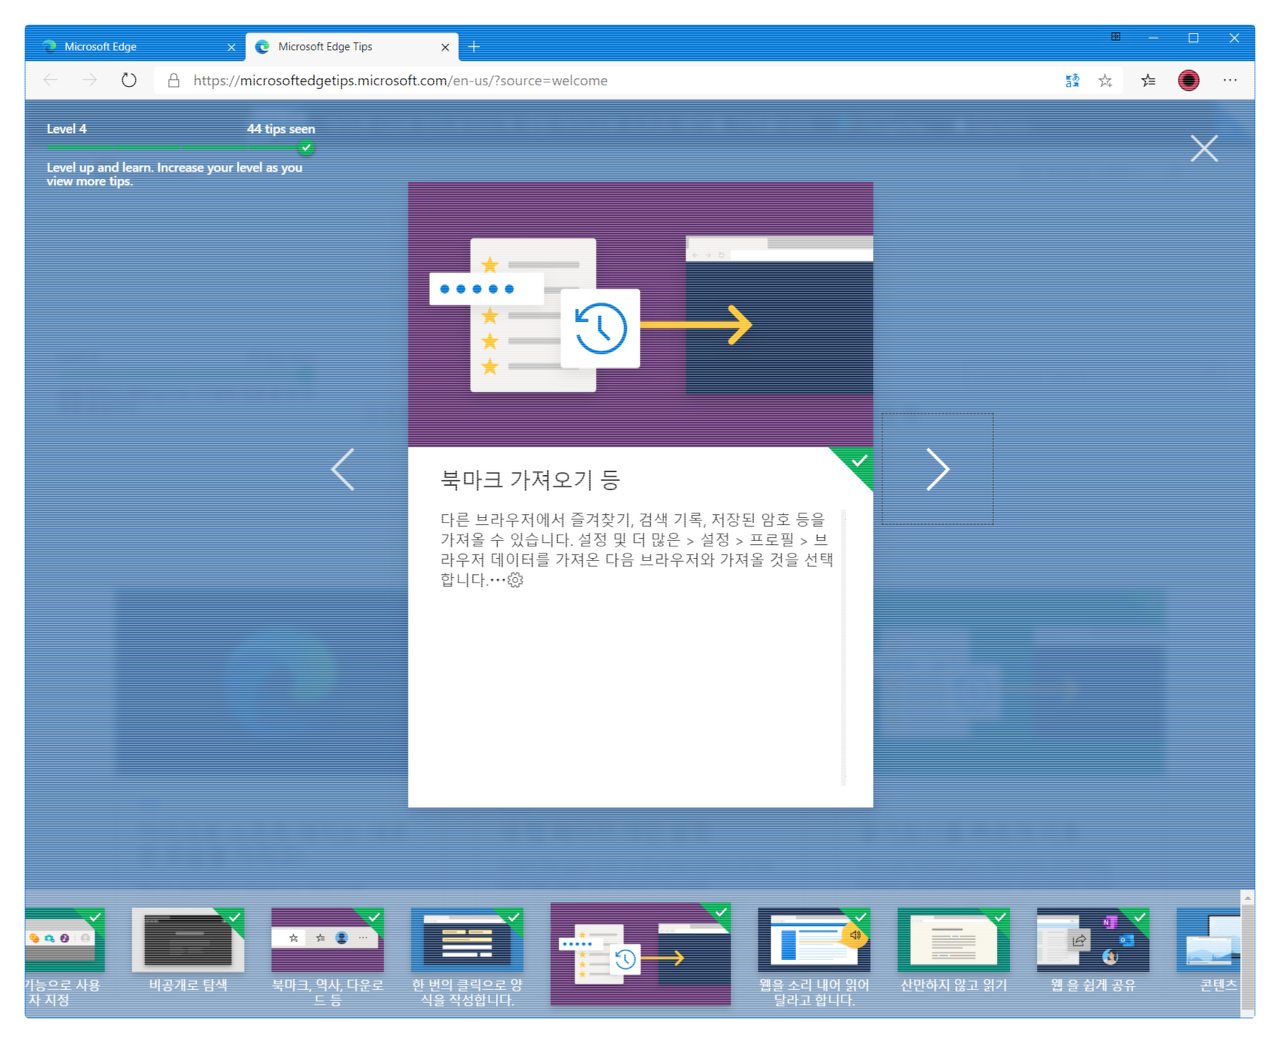This screenshot has height=1043, width=1280.
Task: Click the '44 tips seen' text
Action: click(x=281, y=129)
